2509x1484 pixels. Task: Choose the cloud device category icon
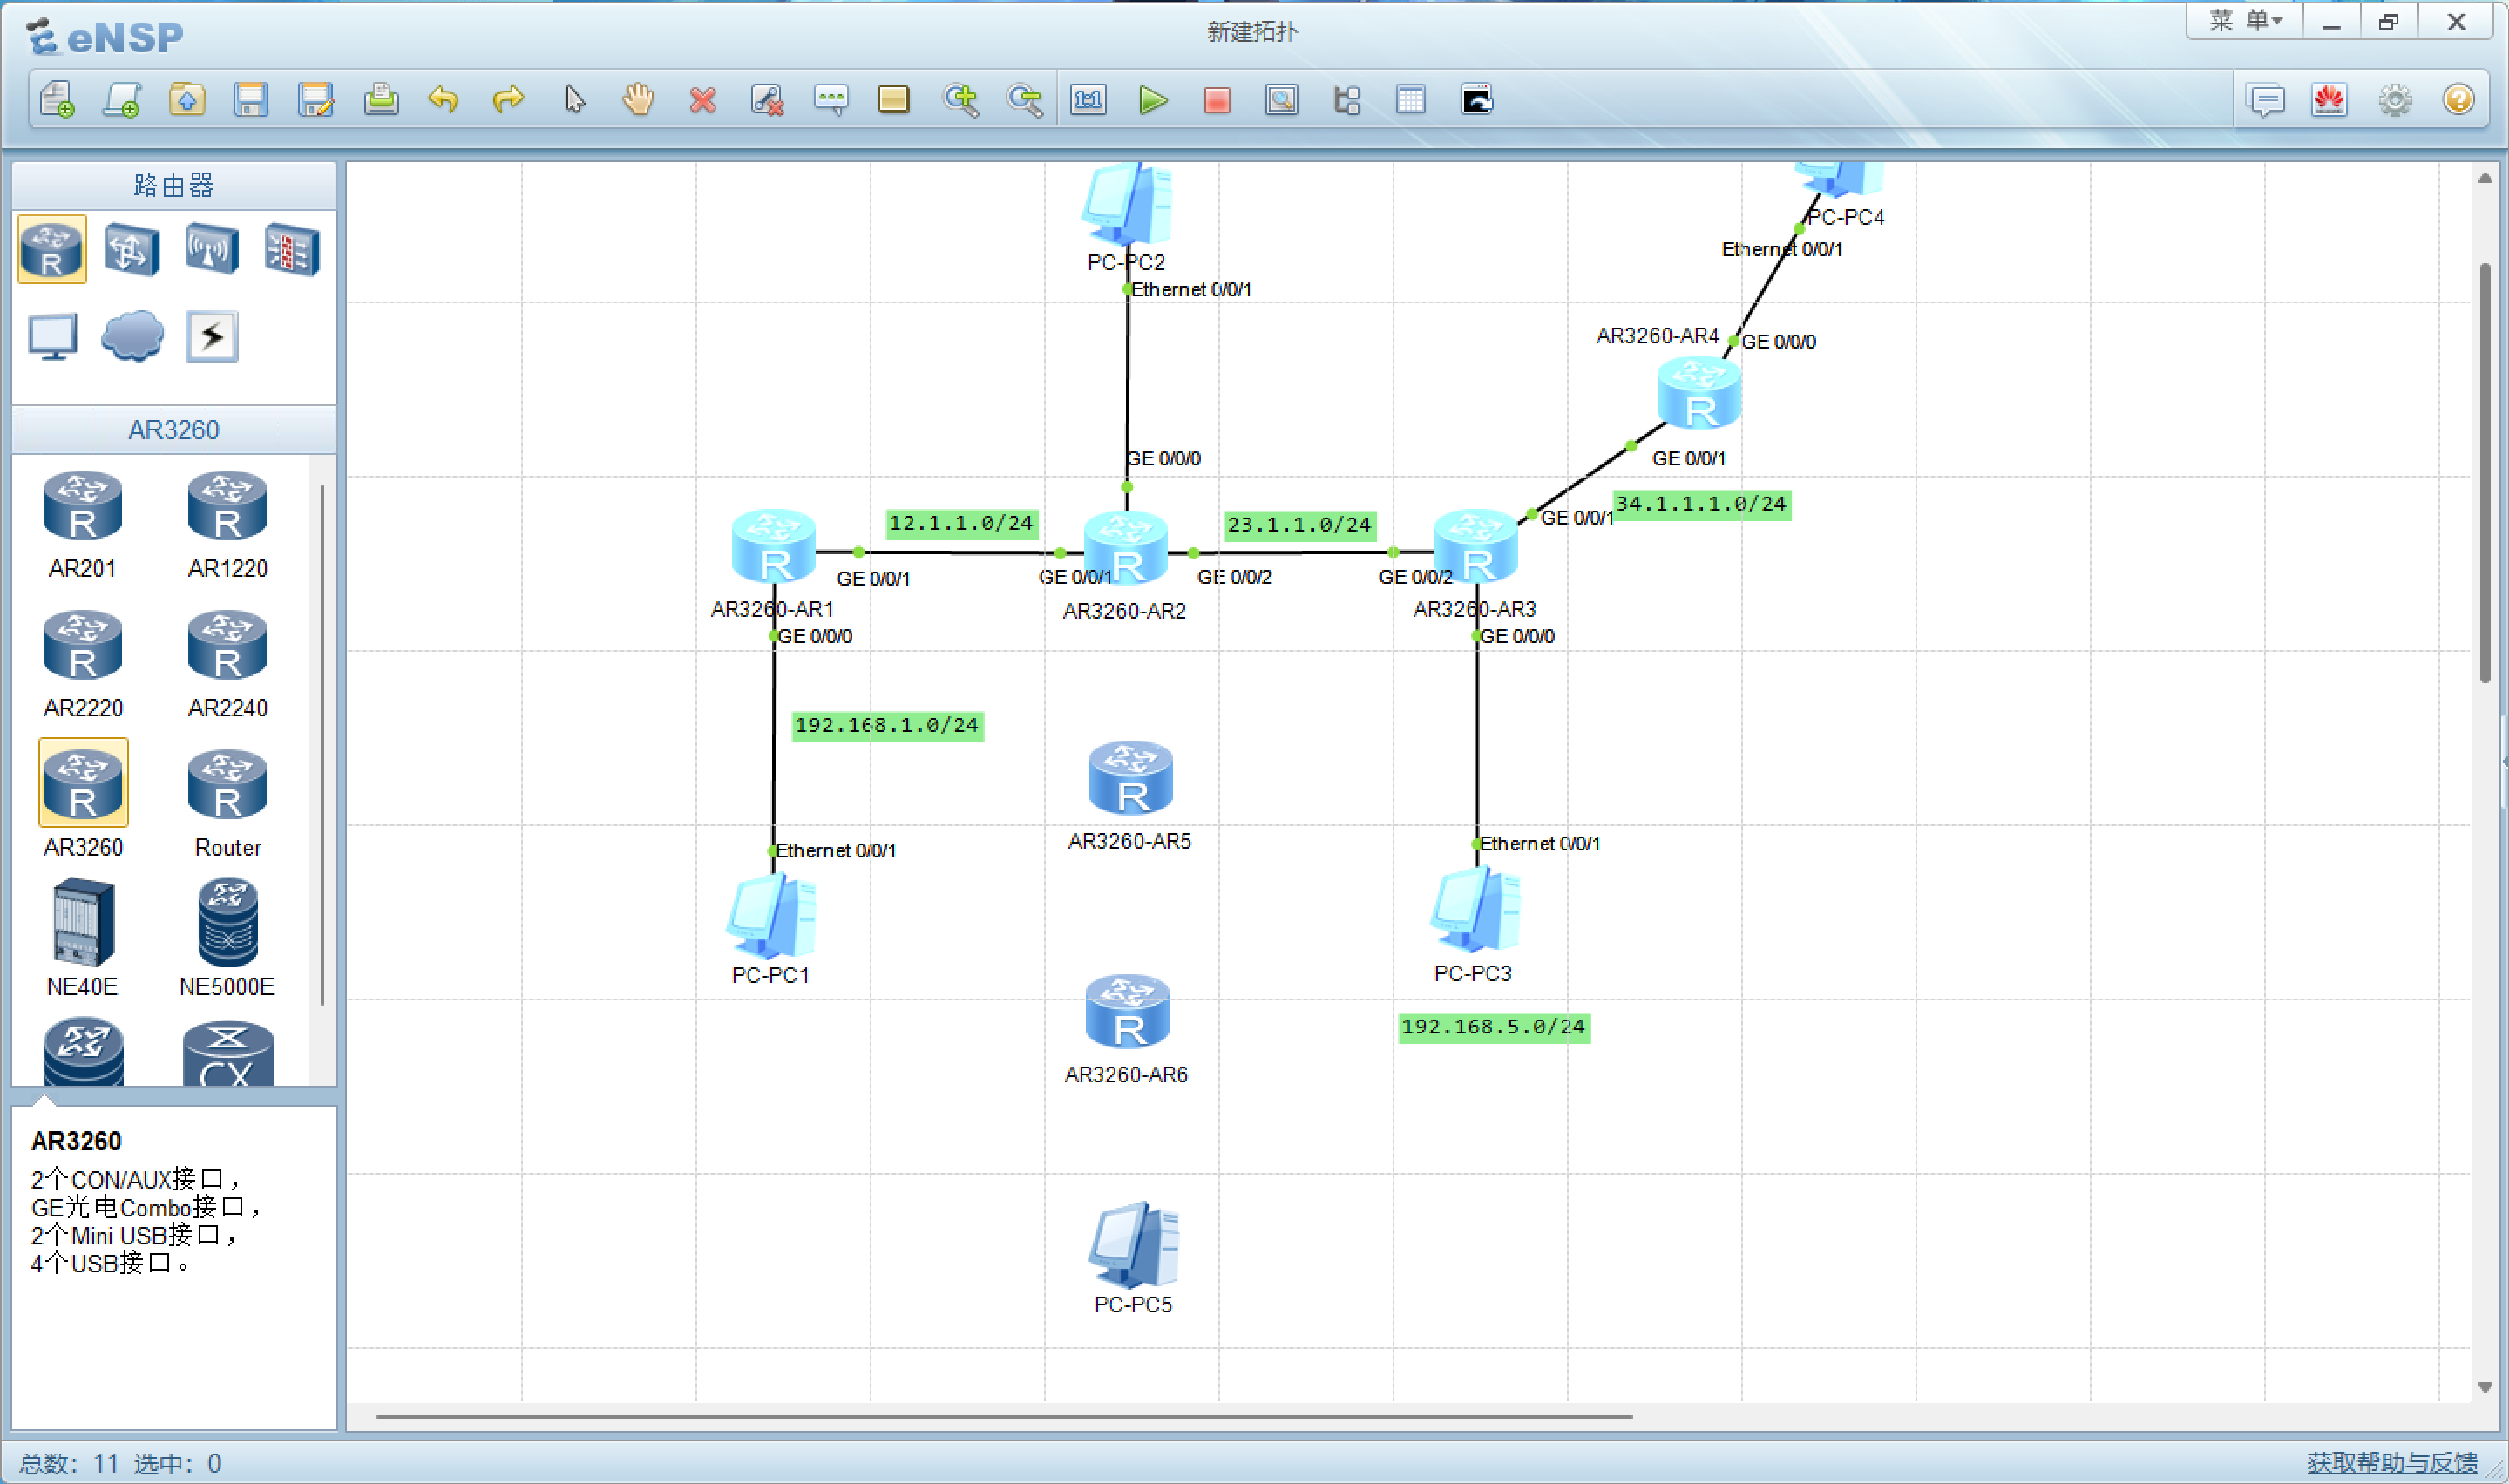click(x=132, y=336)
